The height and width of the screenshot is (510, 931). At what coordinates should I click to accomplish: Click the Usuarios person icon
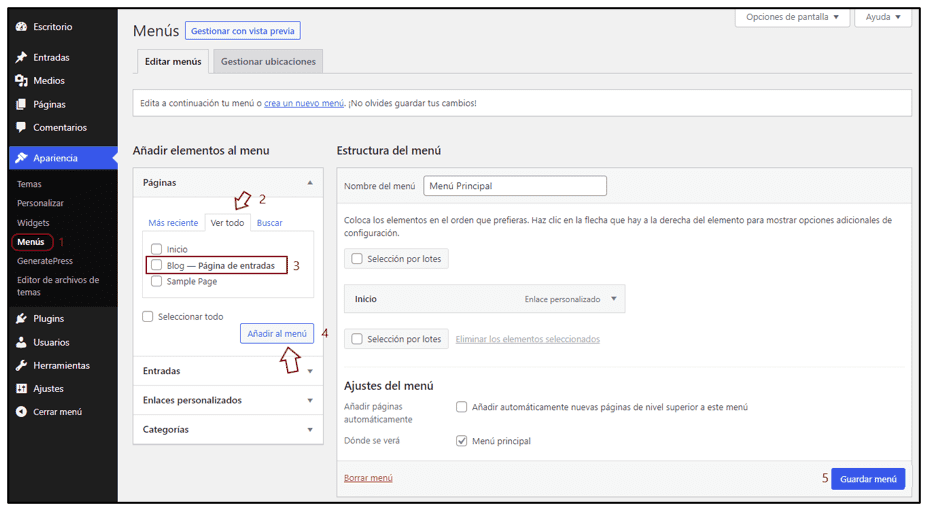21,342
